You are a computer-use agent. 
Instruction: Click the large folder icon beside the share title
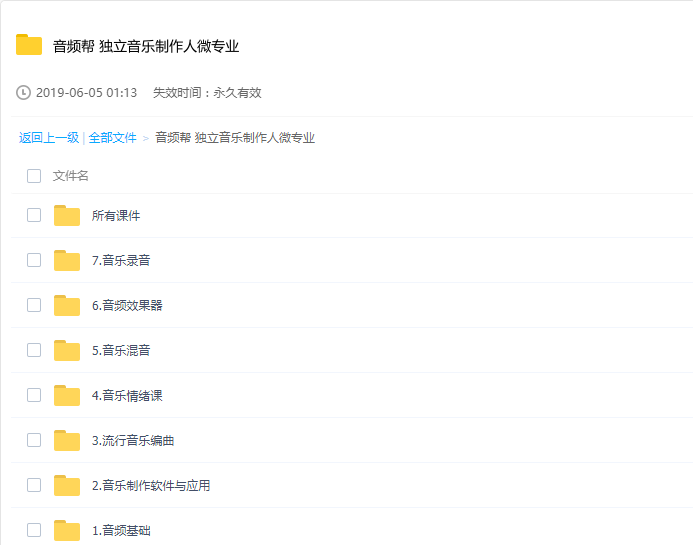29,45
